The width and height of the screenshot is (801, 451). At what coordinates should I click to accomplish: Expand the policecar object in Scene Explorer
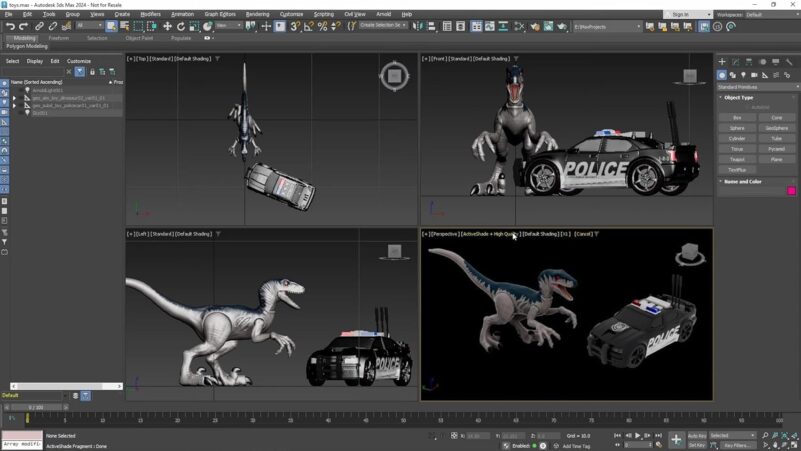pyautogui.click(x=14, y=105)
